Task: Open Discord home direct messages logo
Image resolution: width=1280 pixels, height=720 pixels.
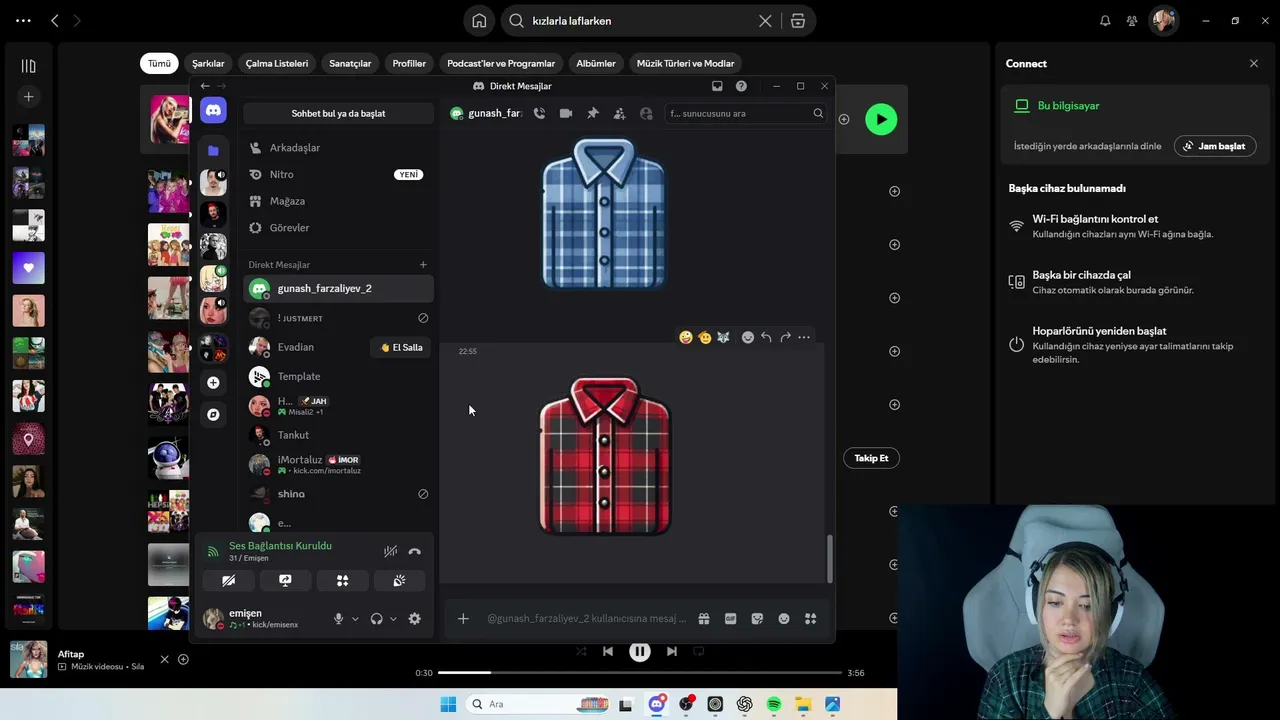Action: (x=213, y=110)
